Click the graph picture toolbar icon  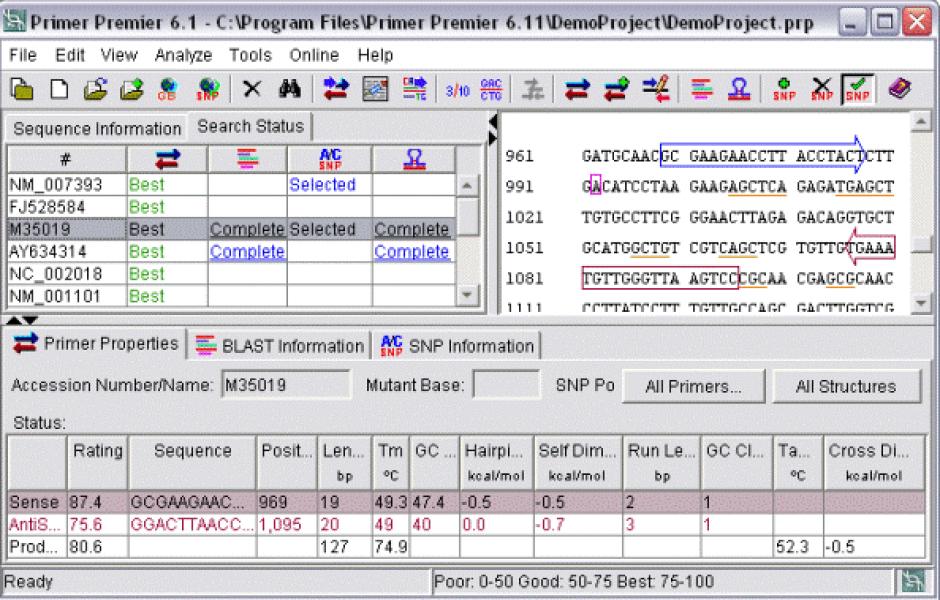(376, 89)
